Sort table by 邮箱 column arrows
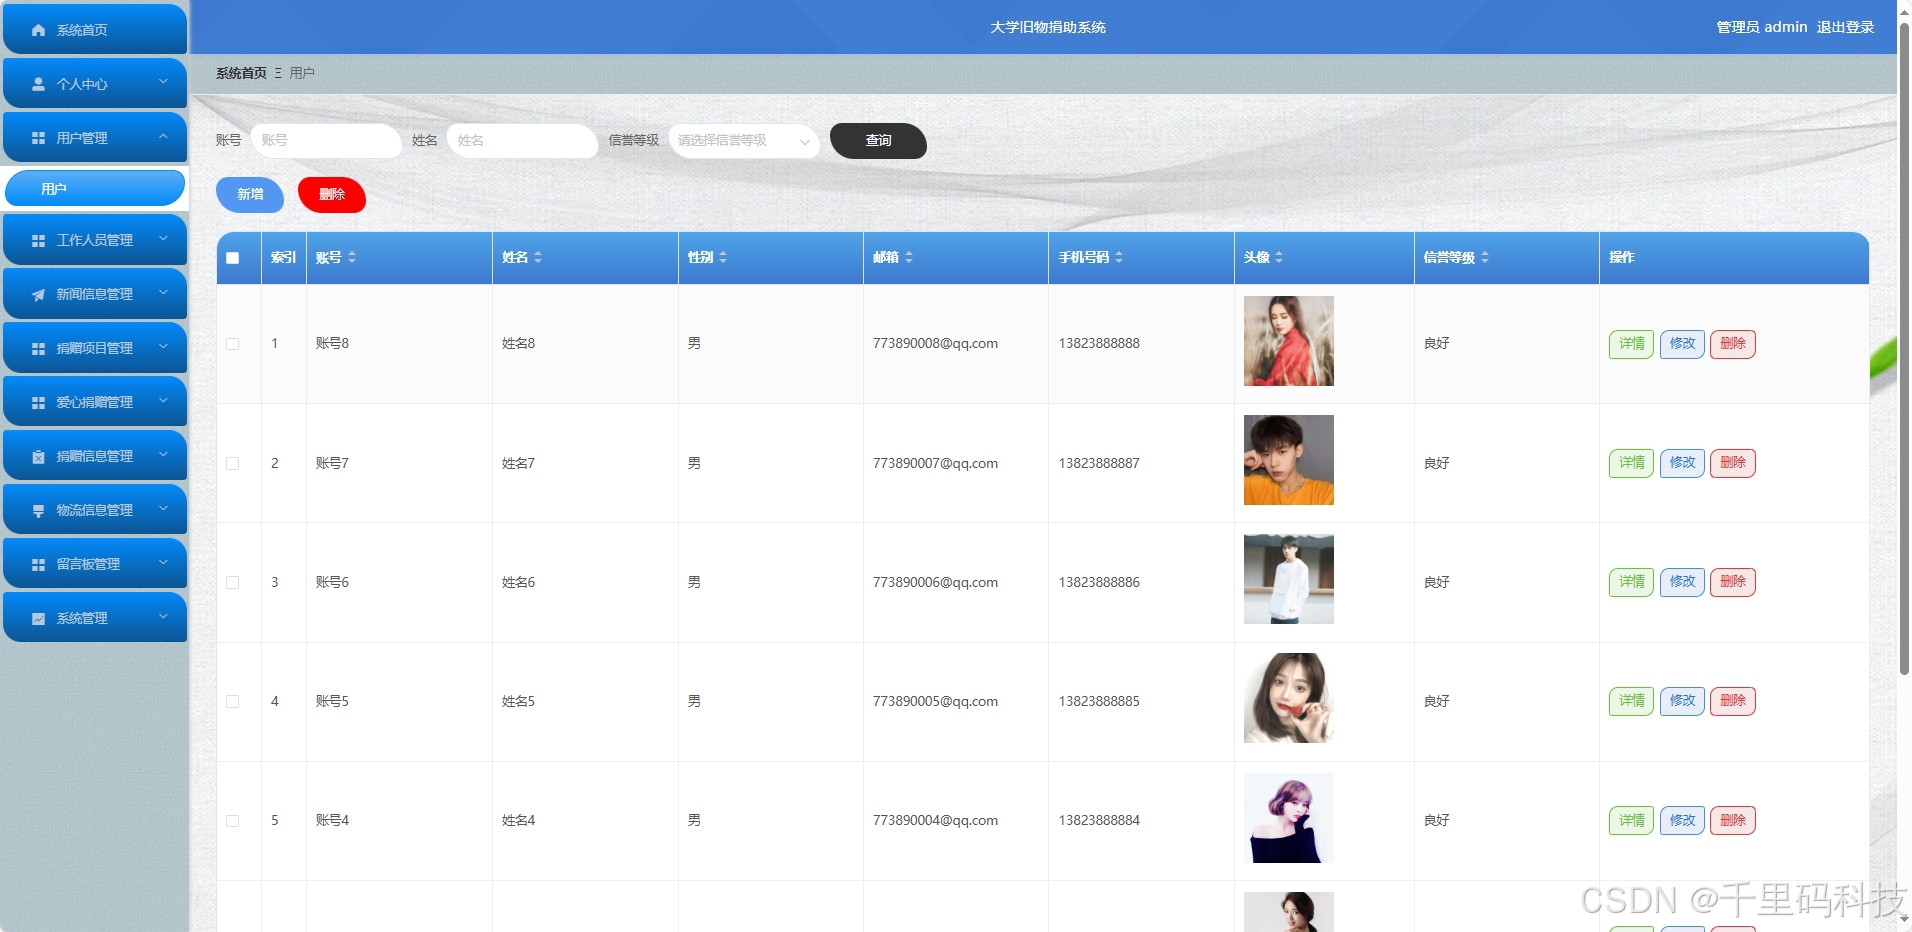The height and width of the screenshot is (932, 1912). [x=909, y=258]
